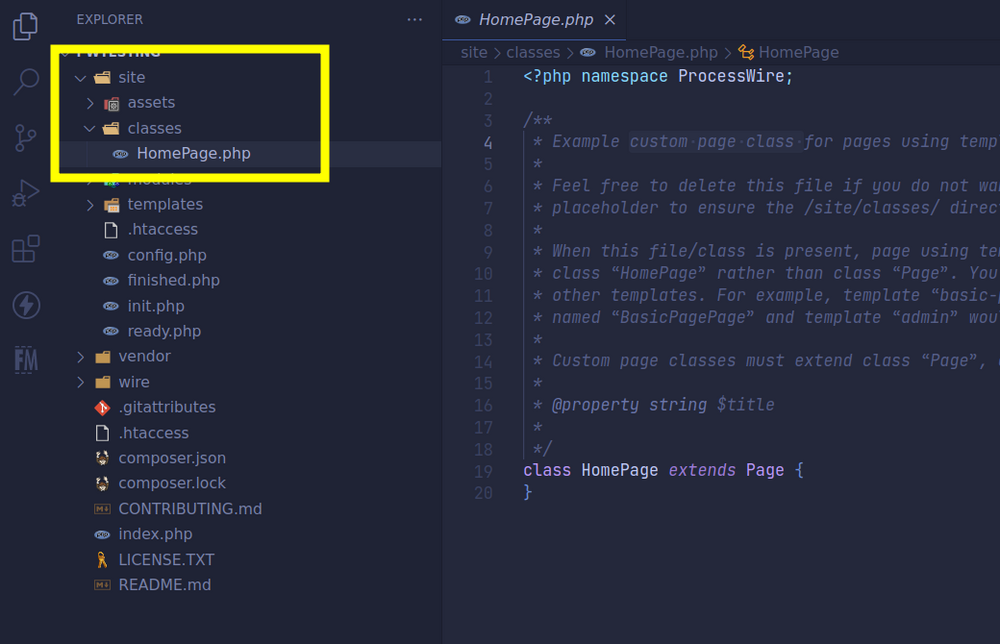Image resolution: width=1000 pixels, height=644 pixels.
Task: Open Explorer's three-dot more actions menu
Action: tap(415, 19)
